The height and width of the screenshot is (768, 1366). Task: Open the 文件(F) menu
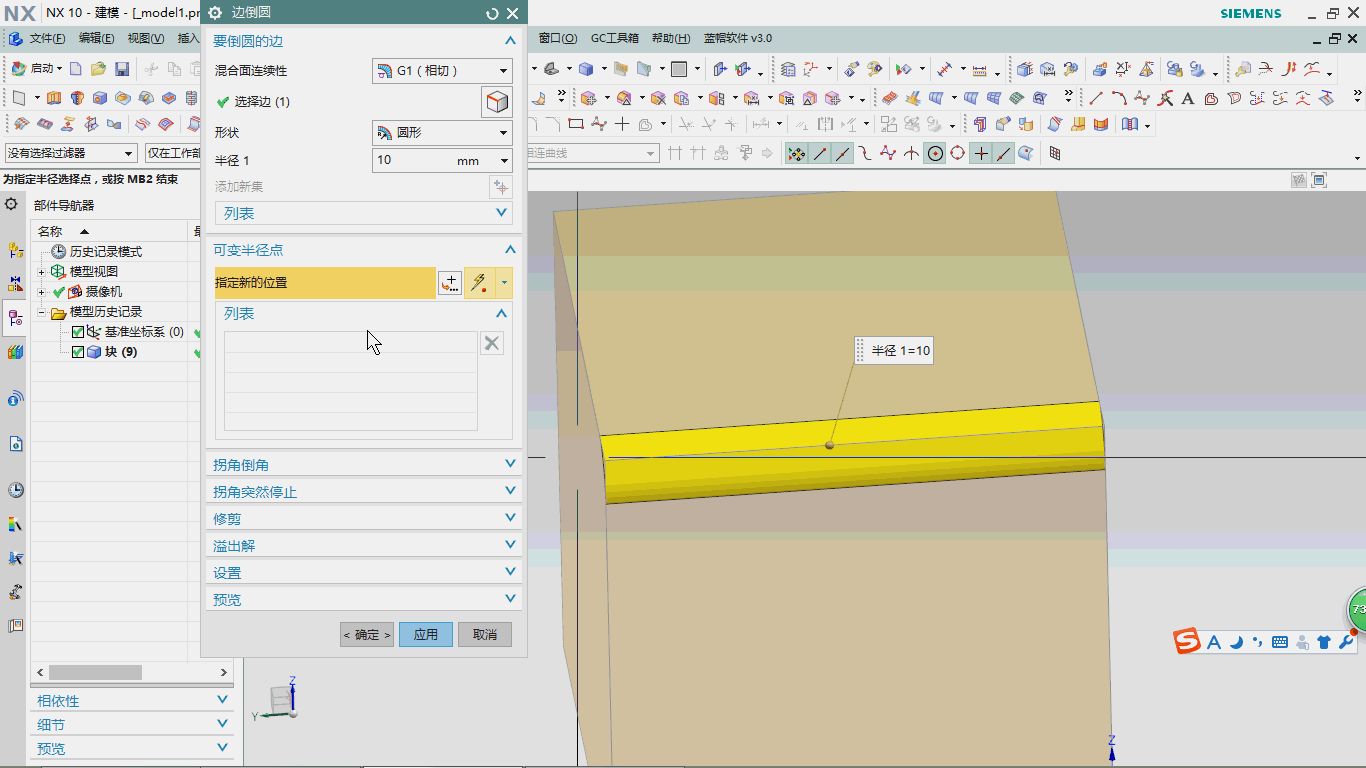[47, 38]
